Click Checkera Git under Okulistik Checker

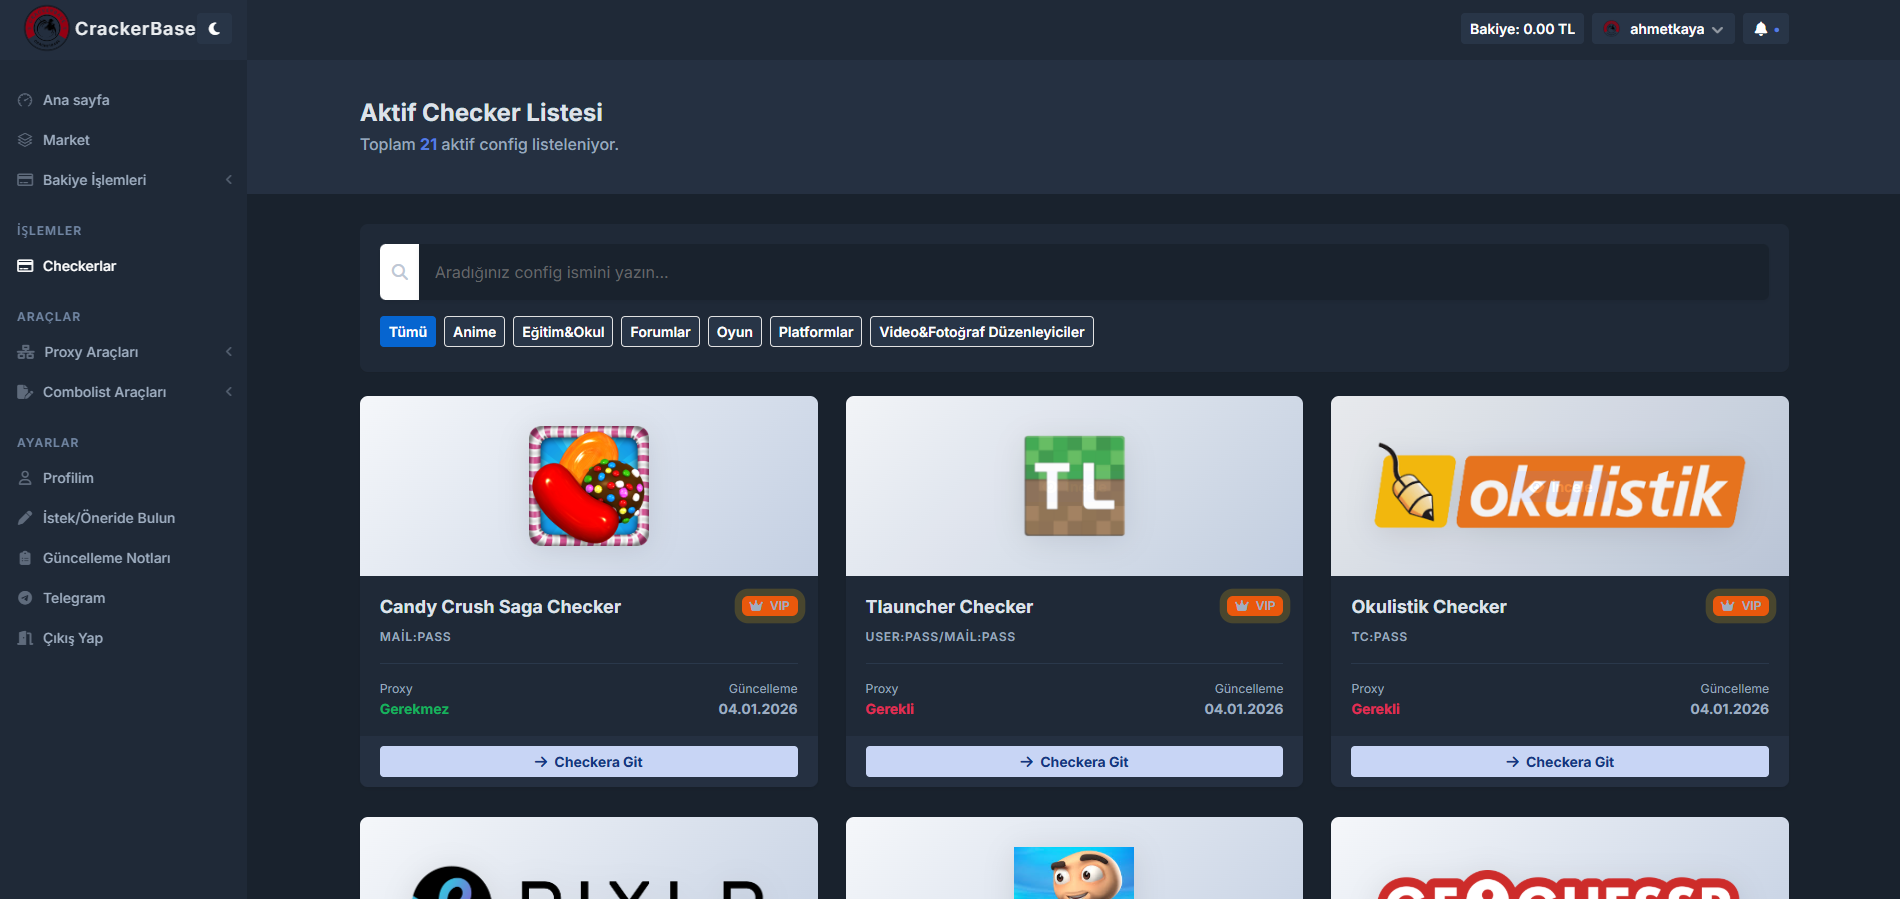click(x=1560, y=762)
